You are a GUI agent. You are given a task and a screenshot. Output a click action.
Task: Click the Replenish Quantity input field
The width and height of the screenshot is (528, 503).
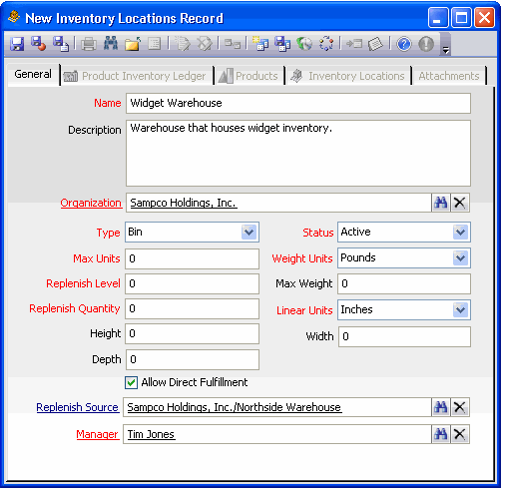click(192, 308)
